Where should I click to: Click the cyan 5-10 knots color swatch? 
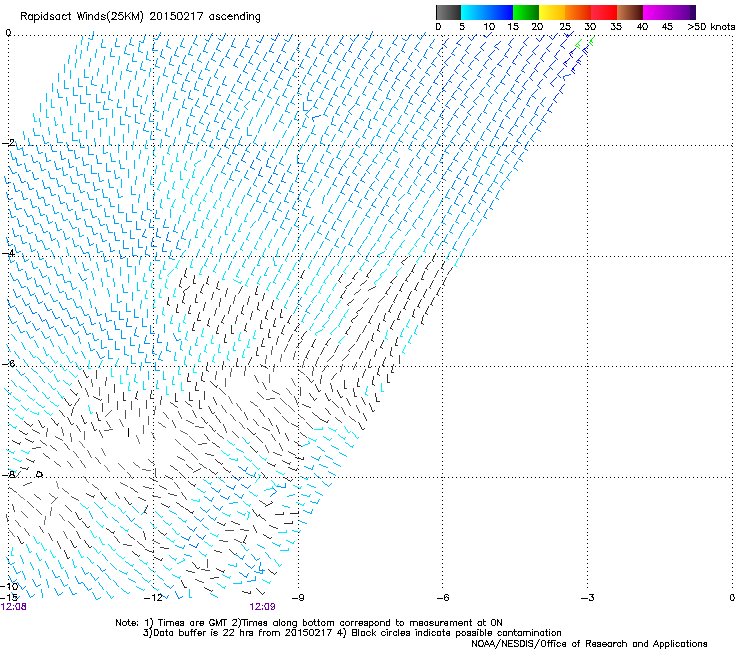point(474,12)
